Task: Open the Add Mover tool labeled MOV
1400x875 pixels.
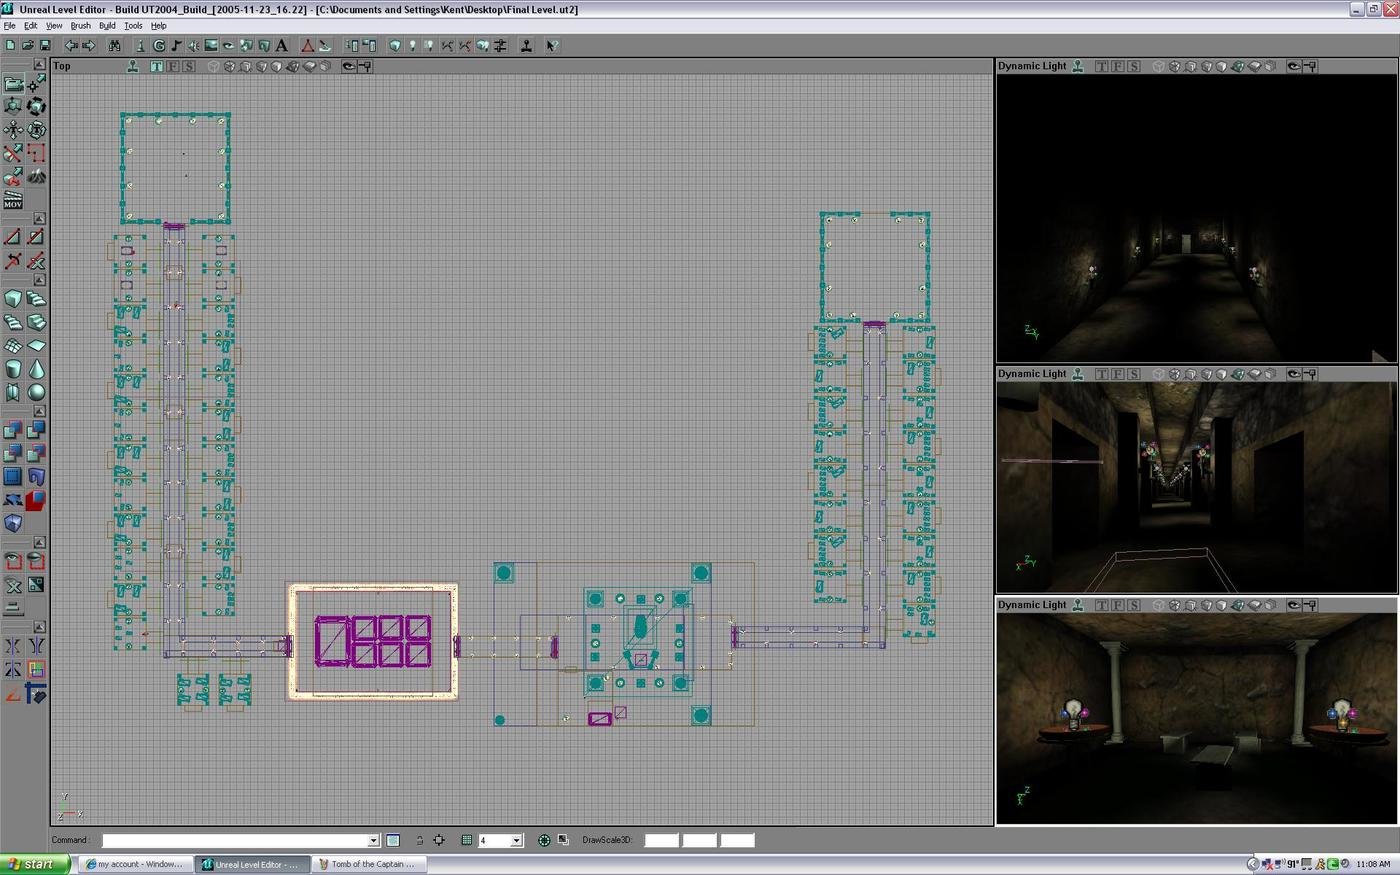Action: pyautogui.click(x=12, y=203)
